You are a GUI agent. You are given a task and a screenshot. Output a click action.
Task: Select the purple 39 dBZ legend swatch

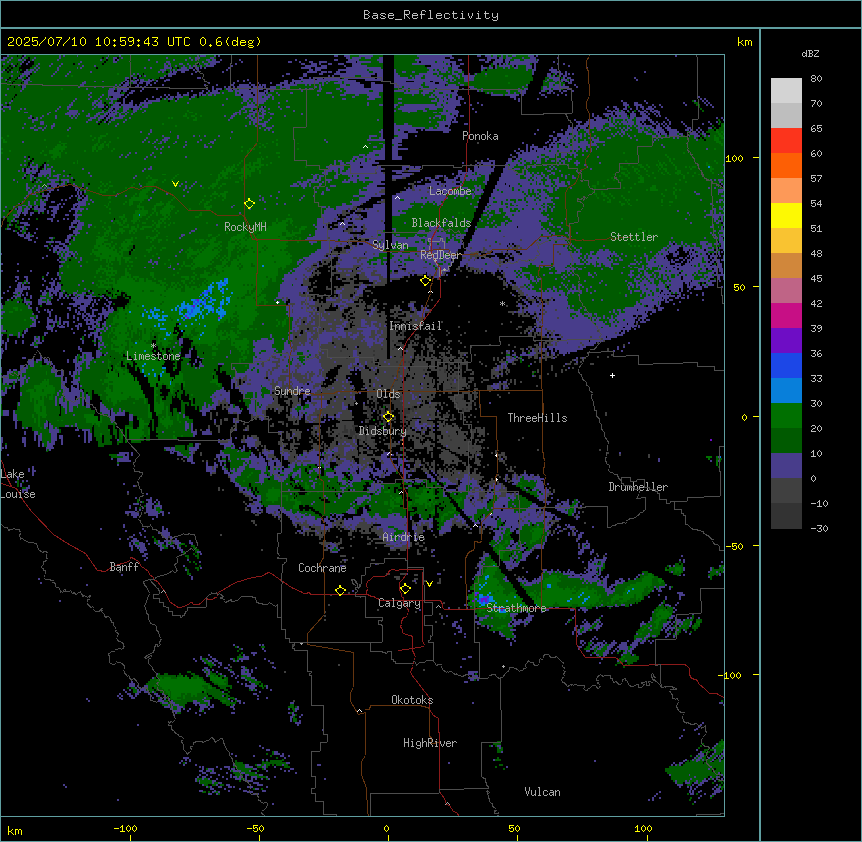(786, 341)
